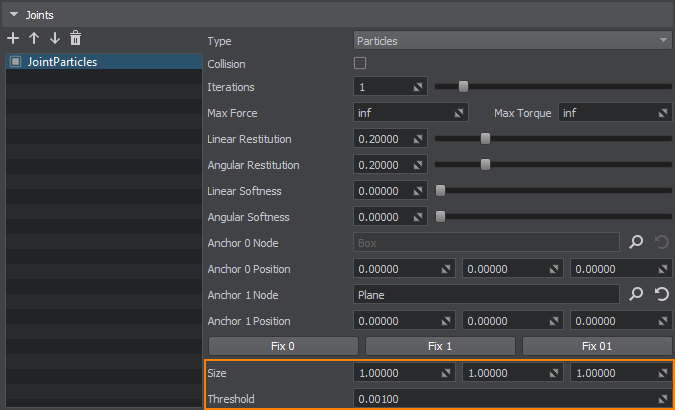Click the Max Torque field spinner icon
Screen dimensions: 675x410
coord(663,113)
